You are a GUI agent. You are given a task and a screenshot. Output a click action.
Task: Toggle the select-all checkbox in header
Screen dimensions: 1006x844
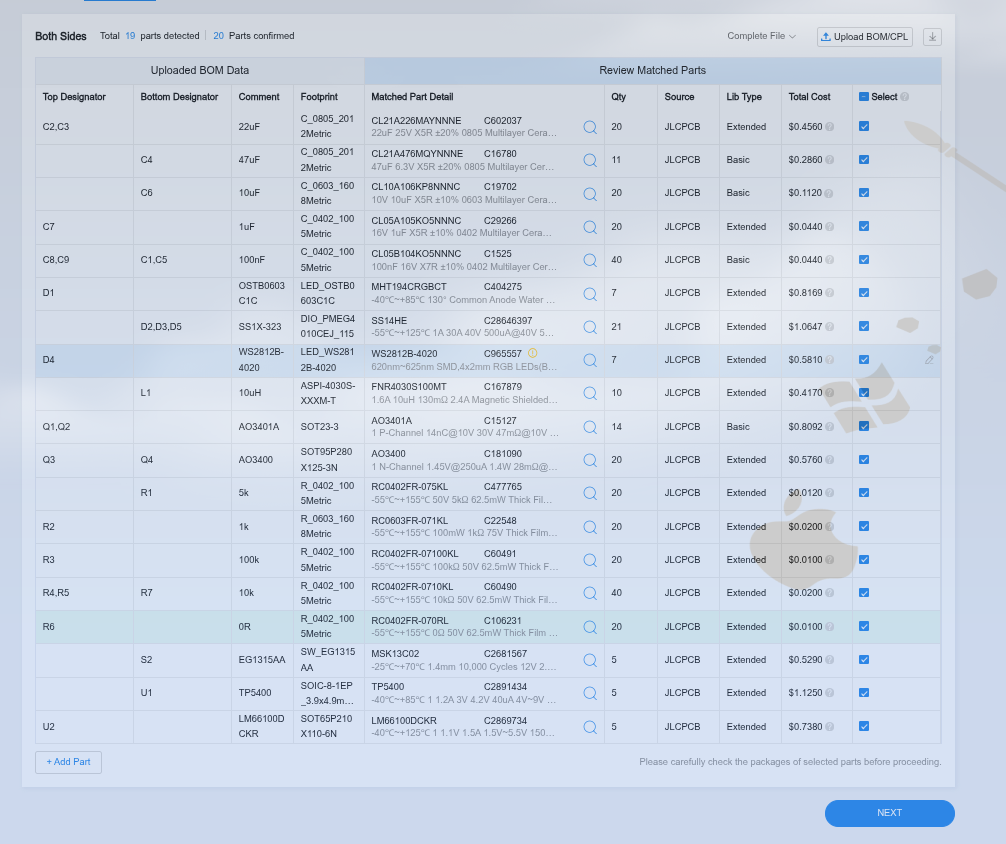click(864, 97)
